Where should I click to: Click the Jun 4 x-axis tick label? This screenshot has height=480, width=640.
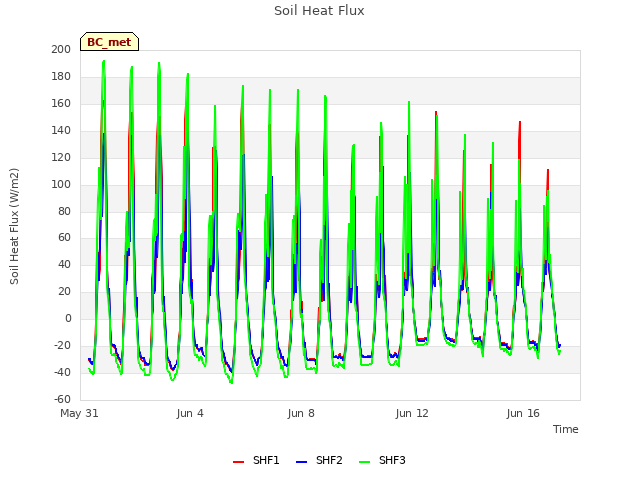[190, 413]
